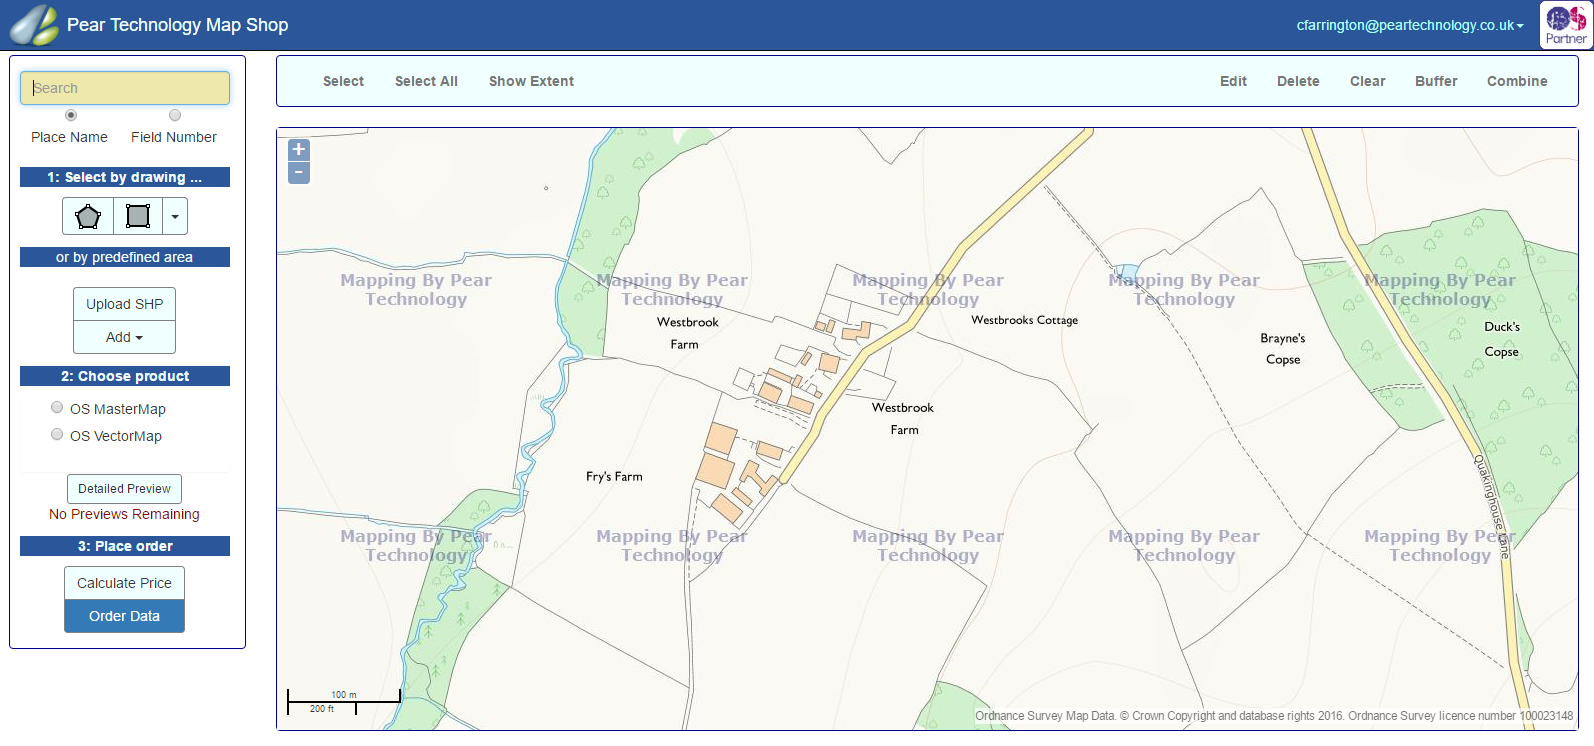Select the rectangle drawing tool
Screen dimensions: 1594x746
pos(138,216)
